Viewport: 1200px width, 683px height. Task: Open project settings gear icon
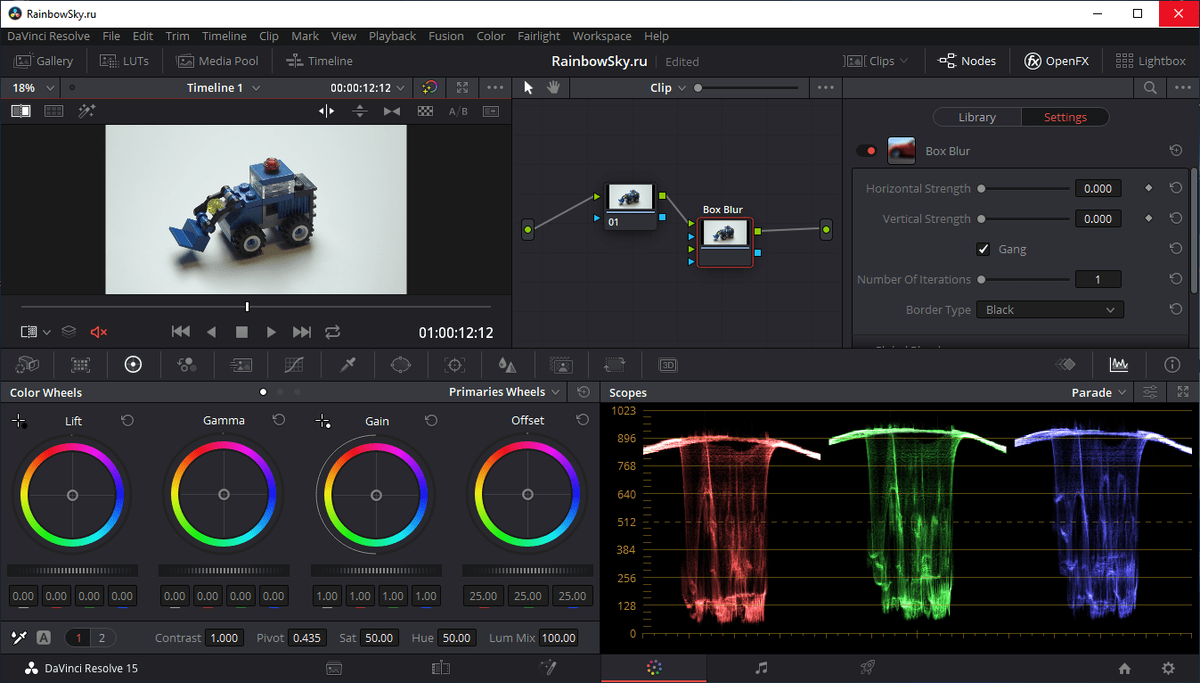tap(1168, 668)
